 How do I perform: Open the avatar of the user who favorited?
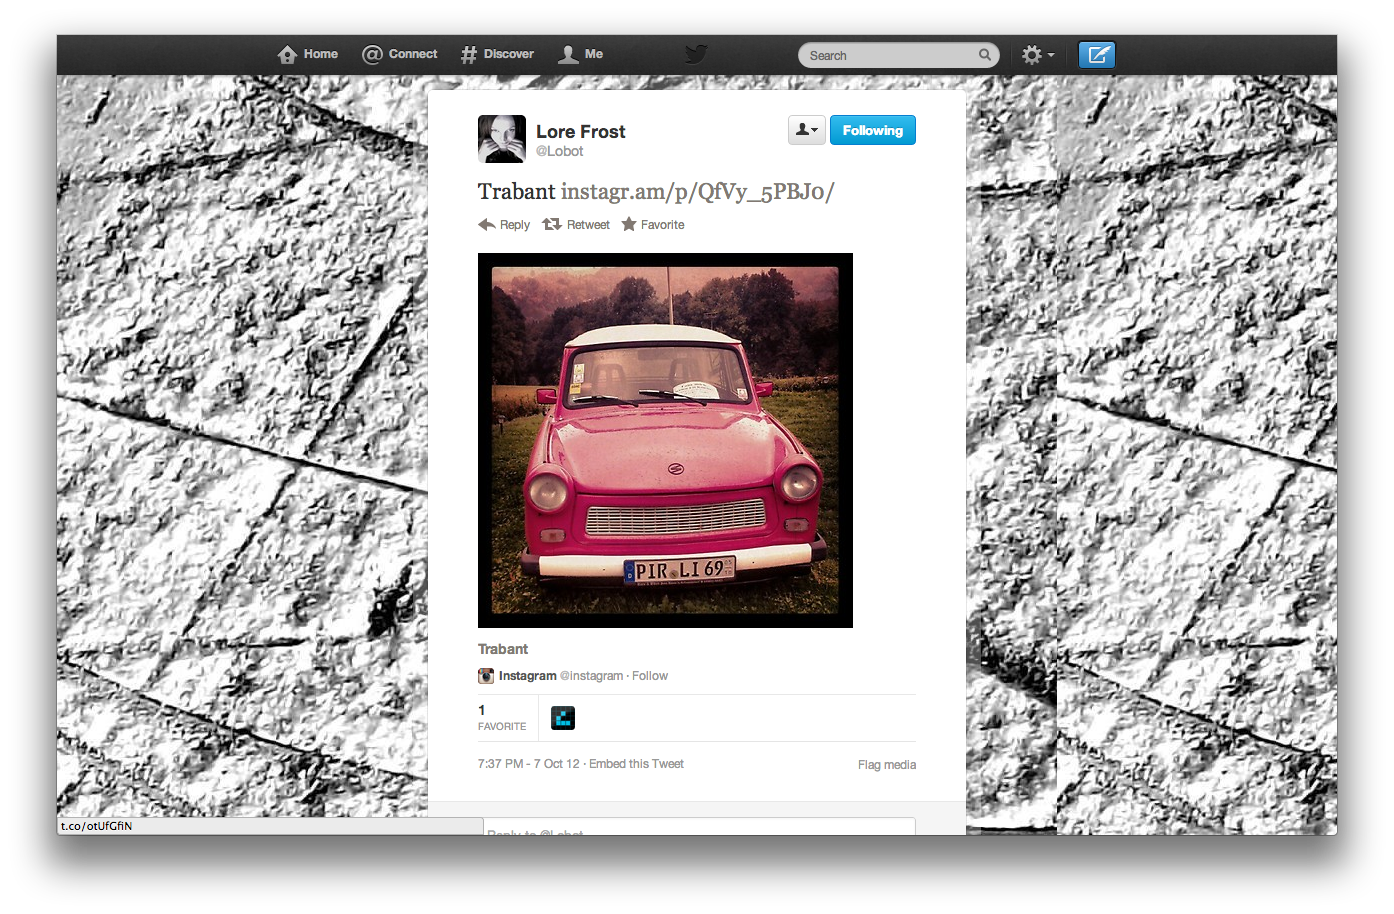tap(563, 718)
